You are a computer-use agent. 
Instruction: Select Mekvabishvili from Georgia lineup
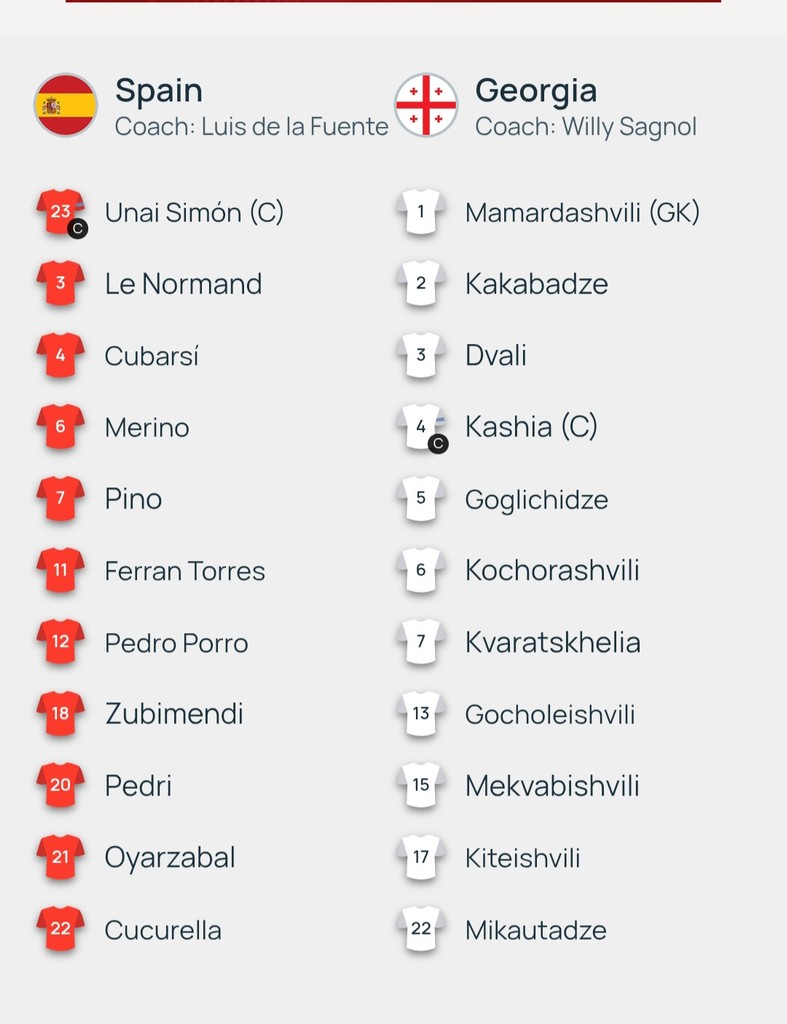(552, 786)
